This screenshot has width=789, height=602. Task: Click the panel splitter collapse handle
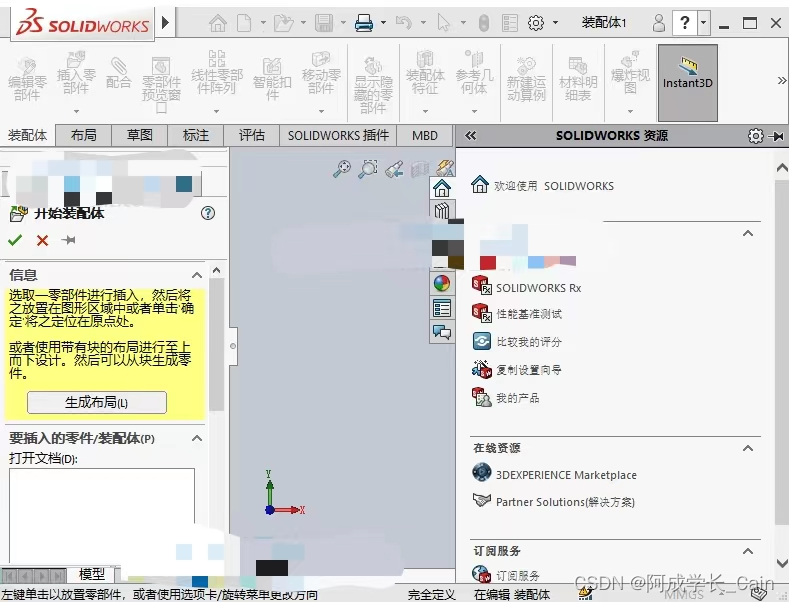(x=232, y=346)
